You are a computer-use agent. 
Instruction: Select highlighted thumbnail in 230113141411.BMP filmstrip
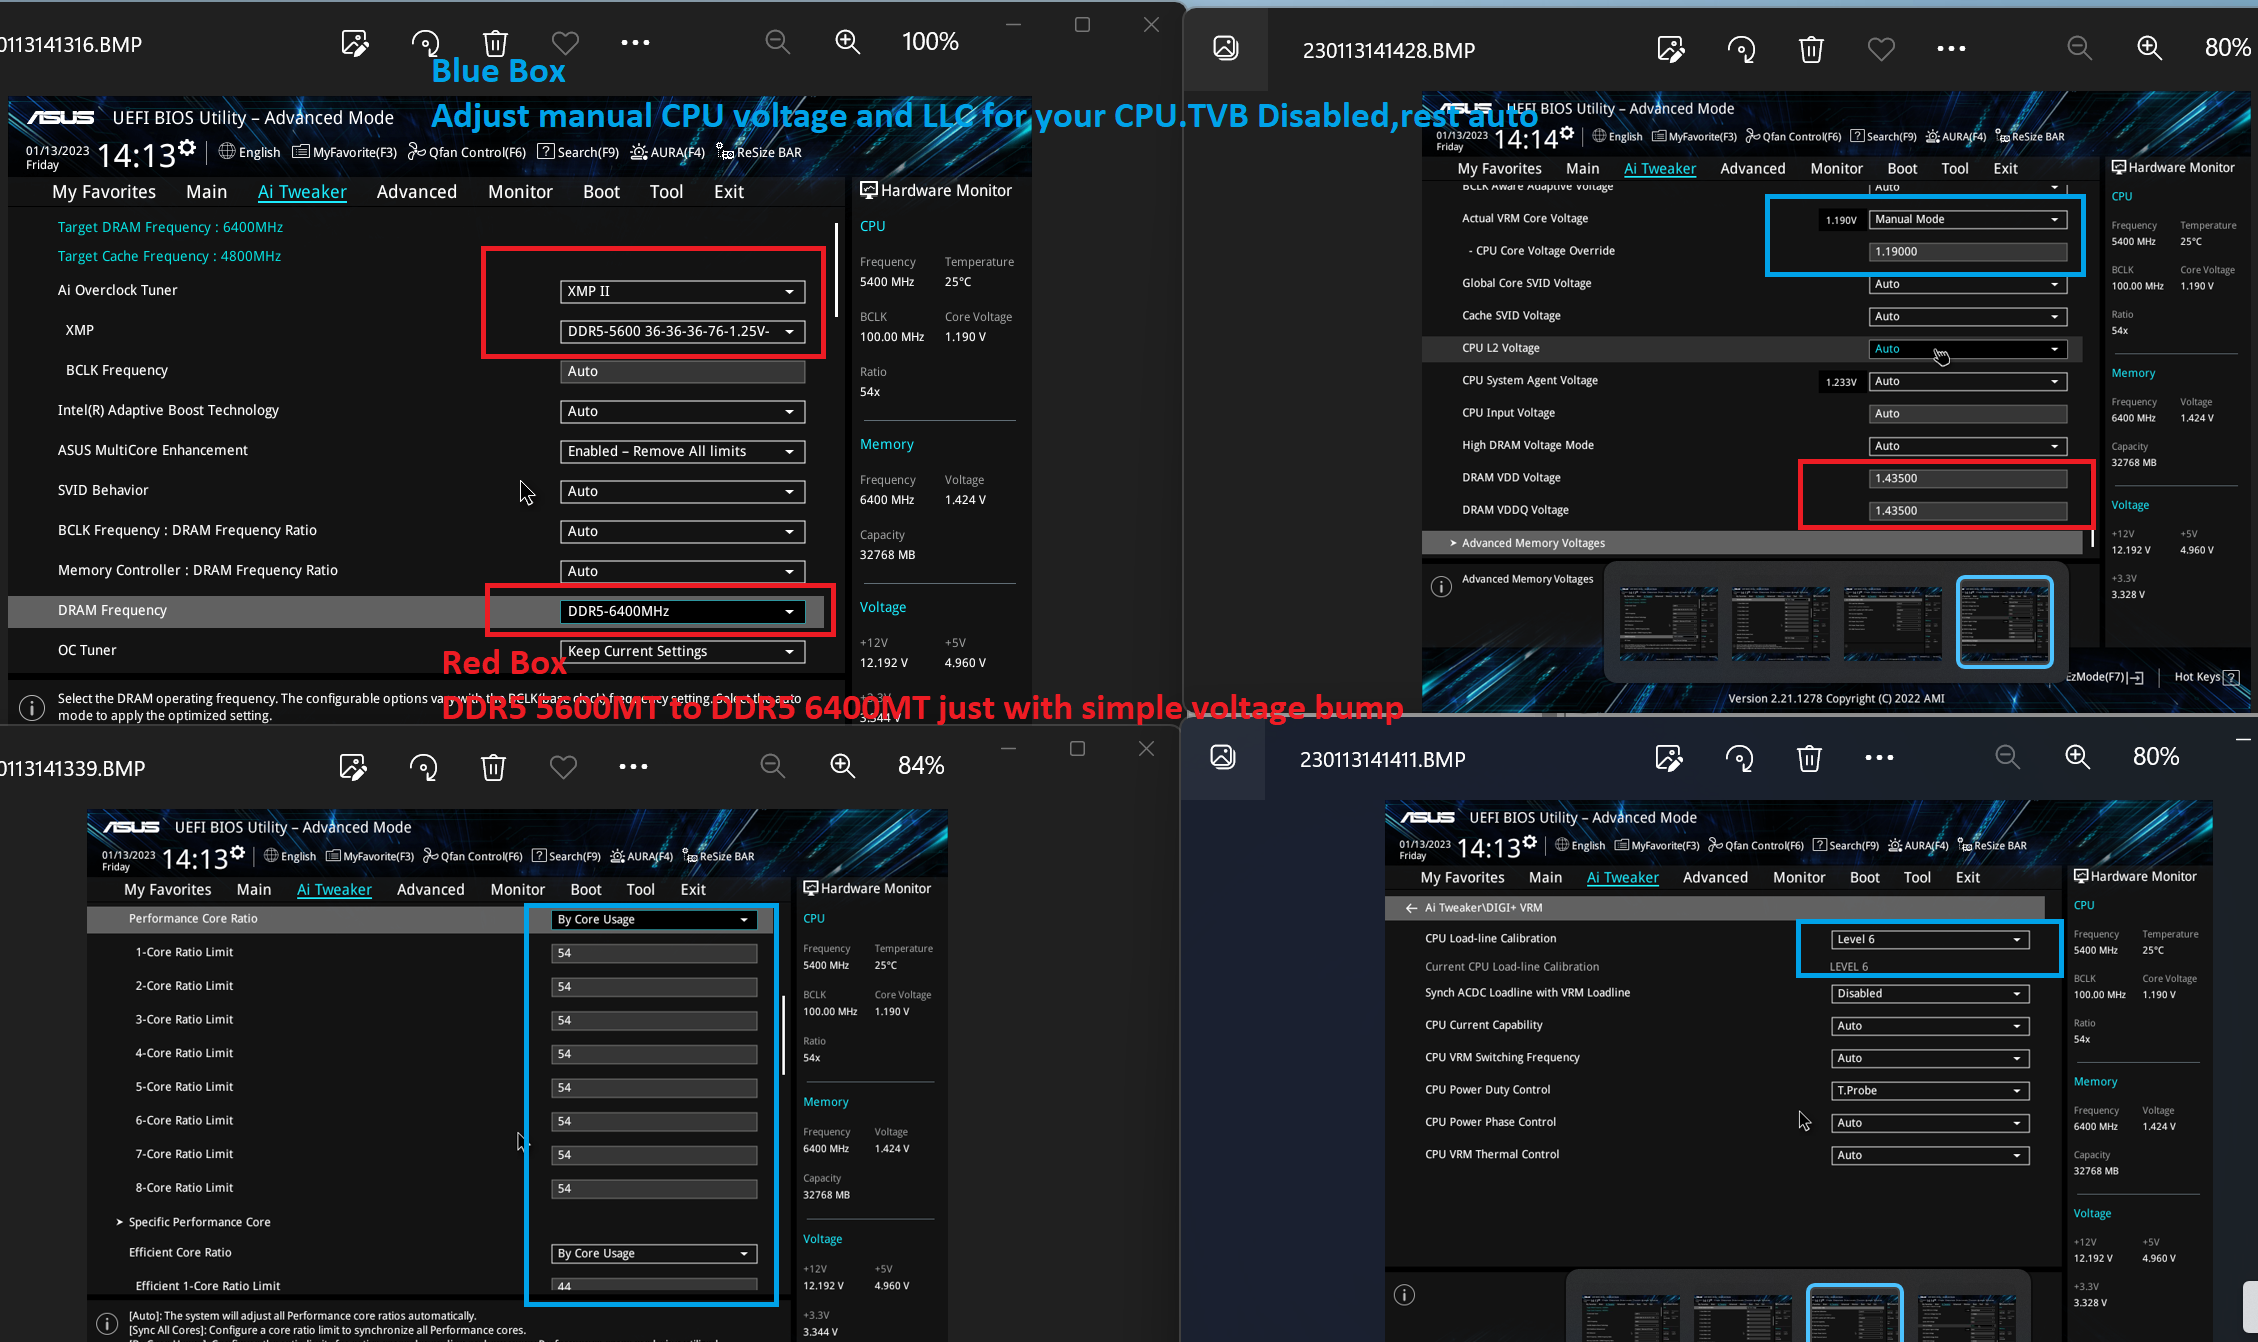[x=1854, y=1314]
